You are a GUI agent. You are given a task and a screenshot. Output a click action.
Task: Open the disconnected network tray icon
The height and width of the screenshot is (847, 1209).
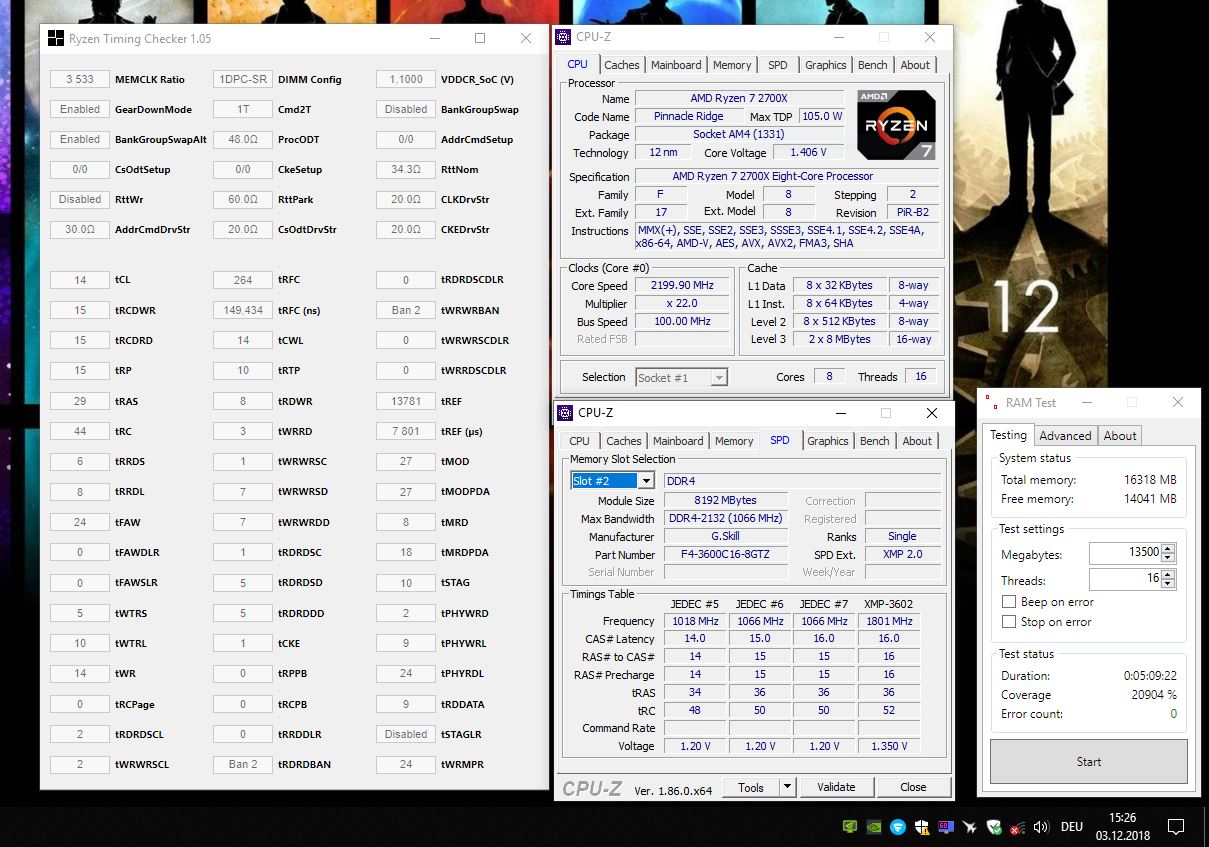[1017, 827]
